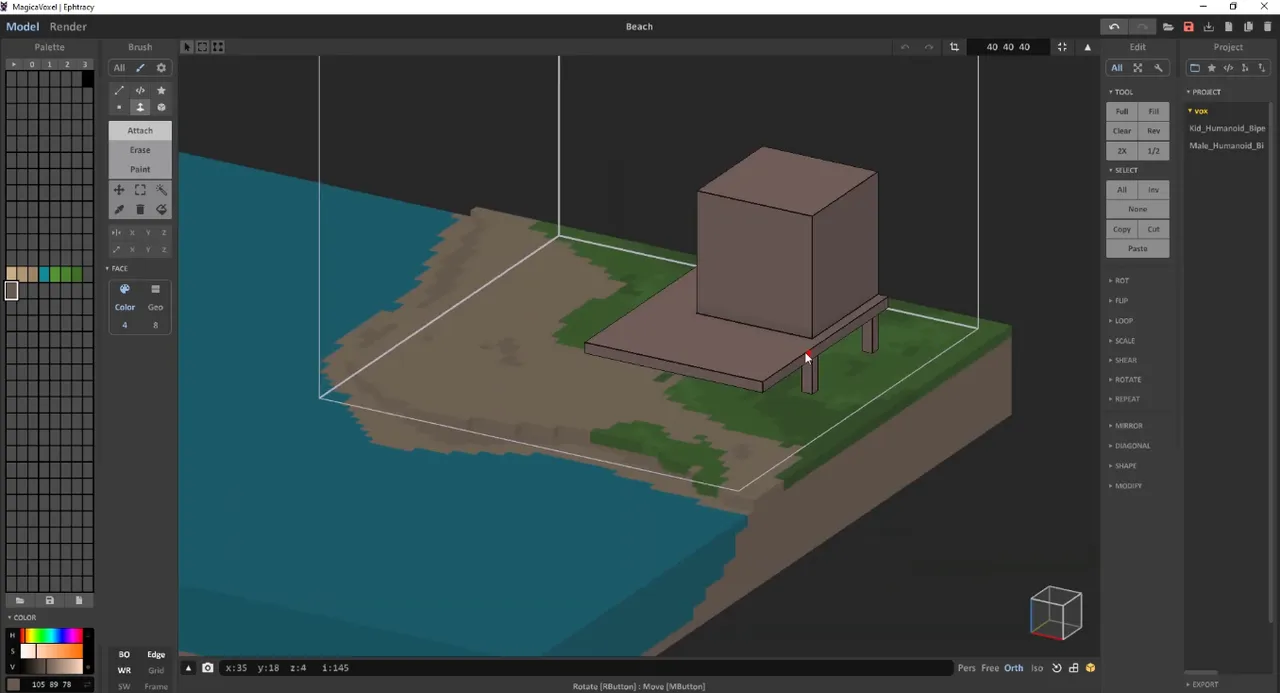1280x693 pixels.
Task: Select the face brush mode icon
Action: tap(140, 107)
